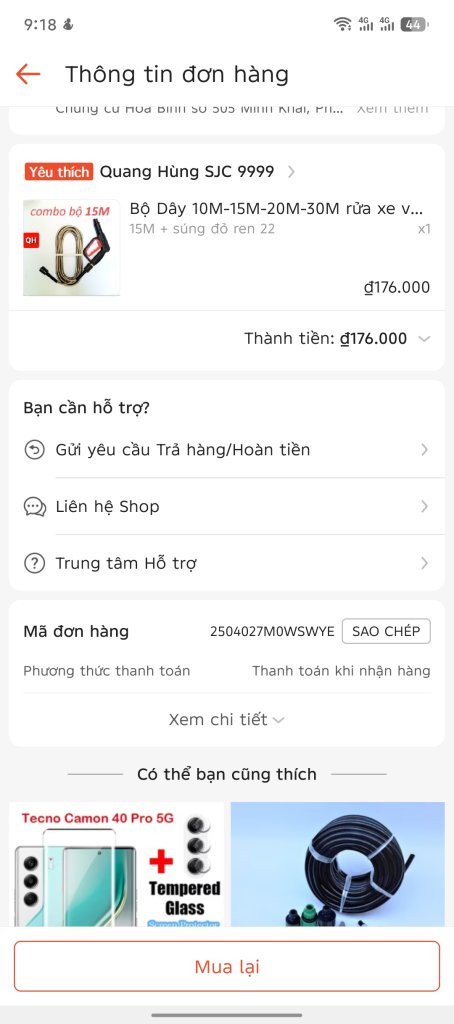This screenshot has height=1024, width=454.
Task: Copy order code with SAO CHÉP button
Action: click(x=386, y=632)
